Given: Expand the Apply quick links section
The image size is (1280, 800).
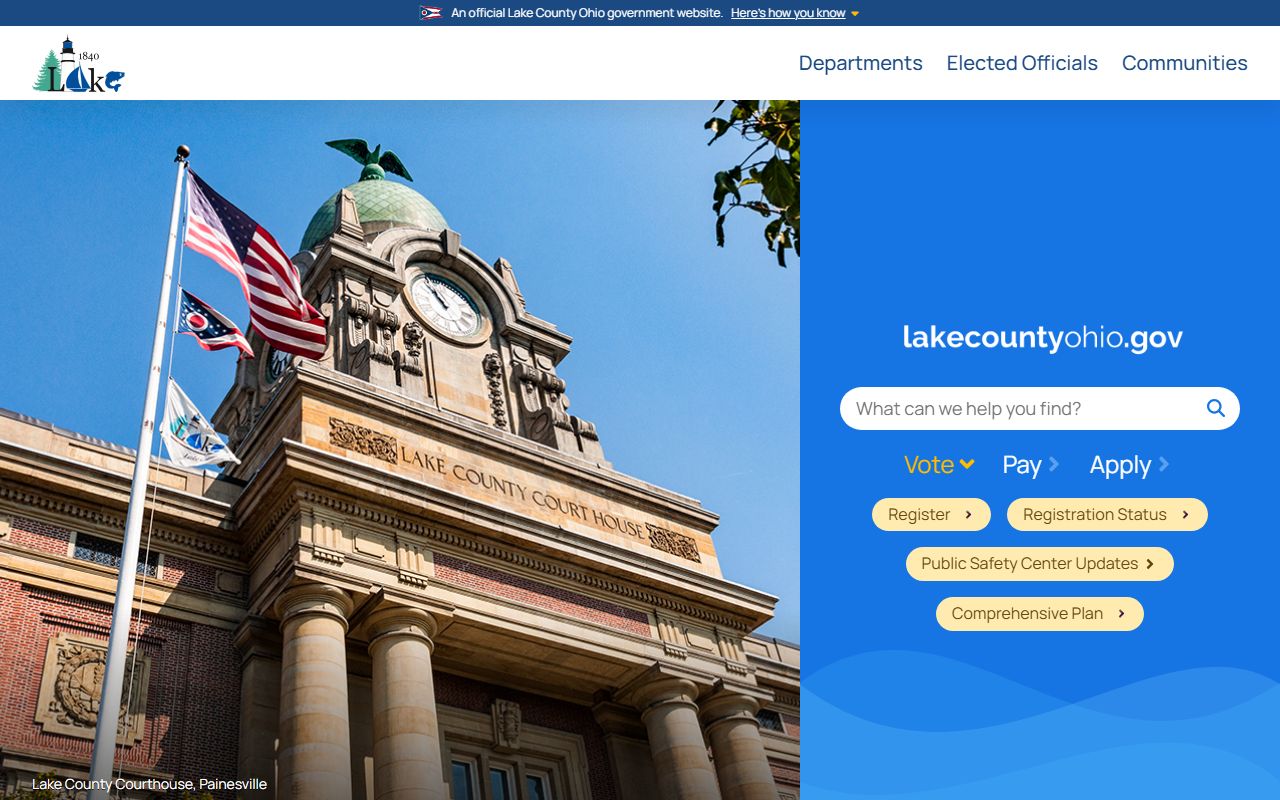Looking at the screenshot, I should tap(1129, 465).
